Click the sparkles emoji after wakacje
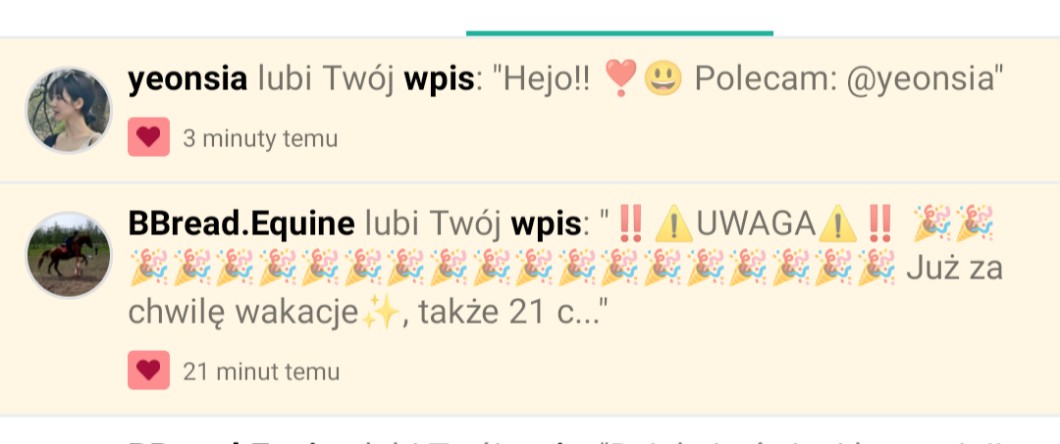The height and width of the screenshot is (444, 1060). (x=380, y=312)
